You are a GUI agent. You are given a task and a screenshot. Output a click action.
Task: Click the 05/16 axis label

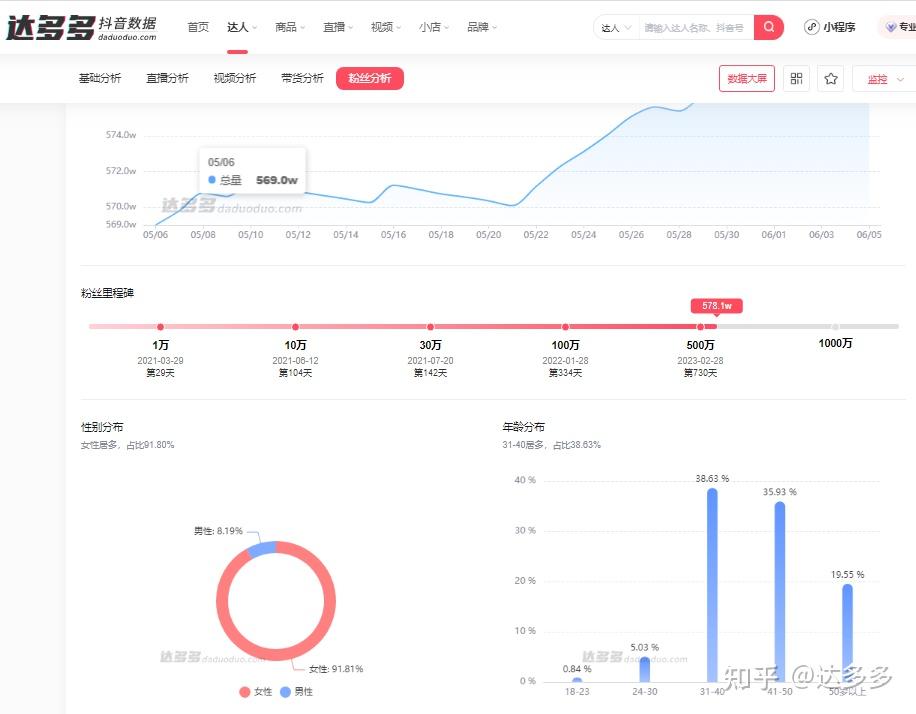(x=393, y=235)
